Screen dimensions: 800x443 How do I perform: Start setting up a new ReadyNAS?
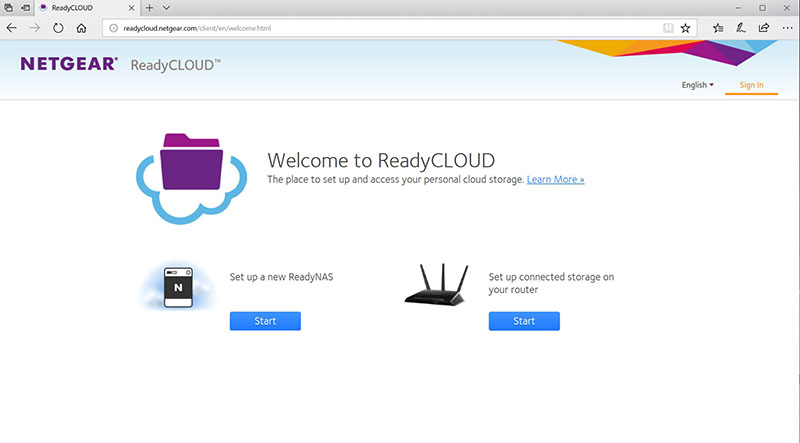pos(265,321)
